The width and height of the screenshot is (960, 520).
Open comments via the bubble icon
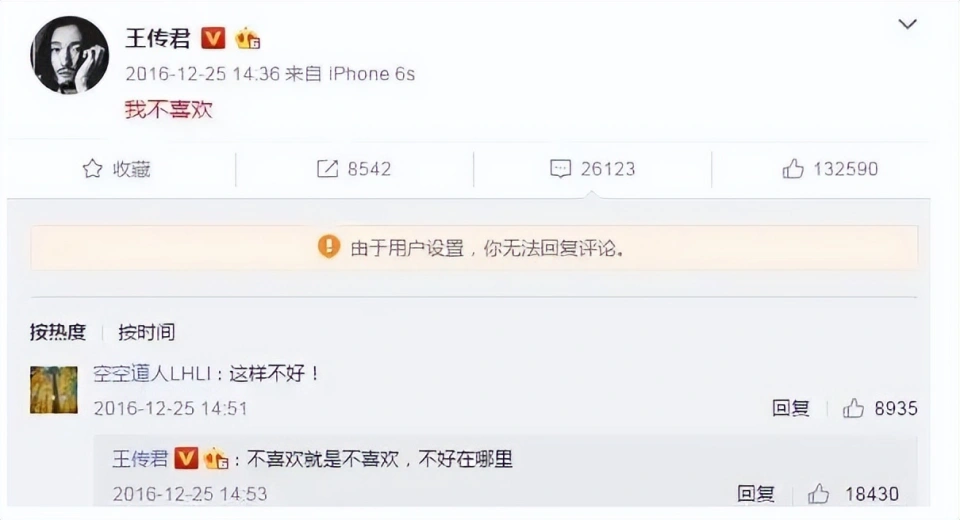coord(560,168)
